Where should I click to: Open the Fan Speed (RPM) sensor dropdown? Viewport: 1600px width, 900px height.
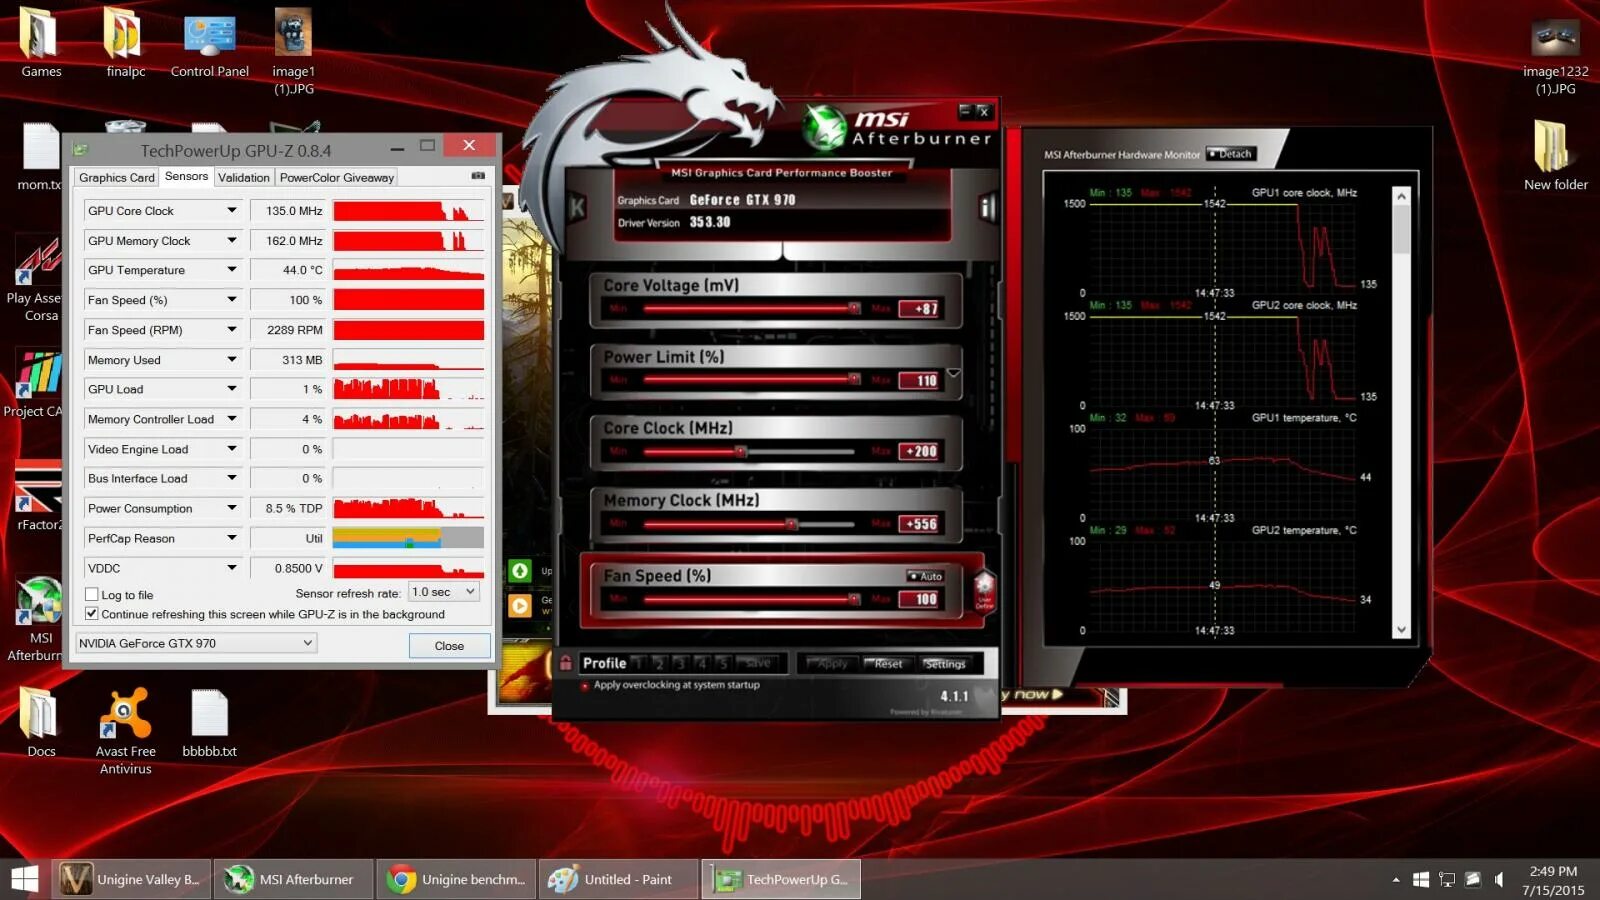point(232,329)
